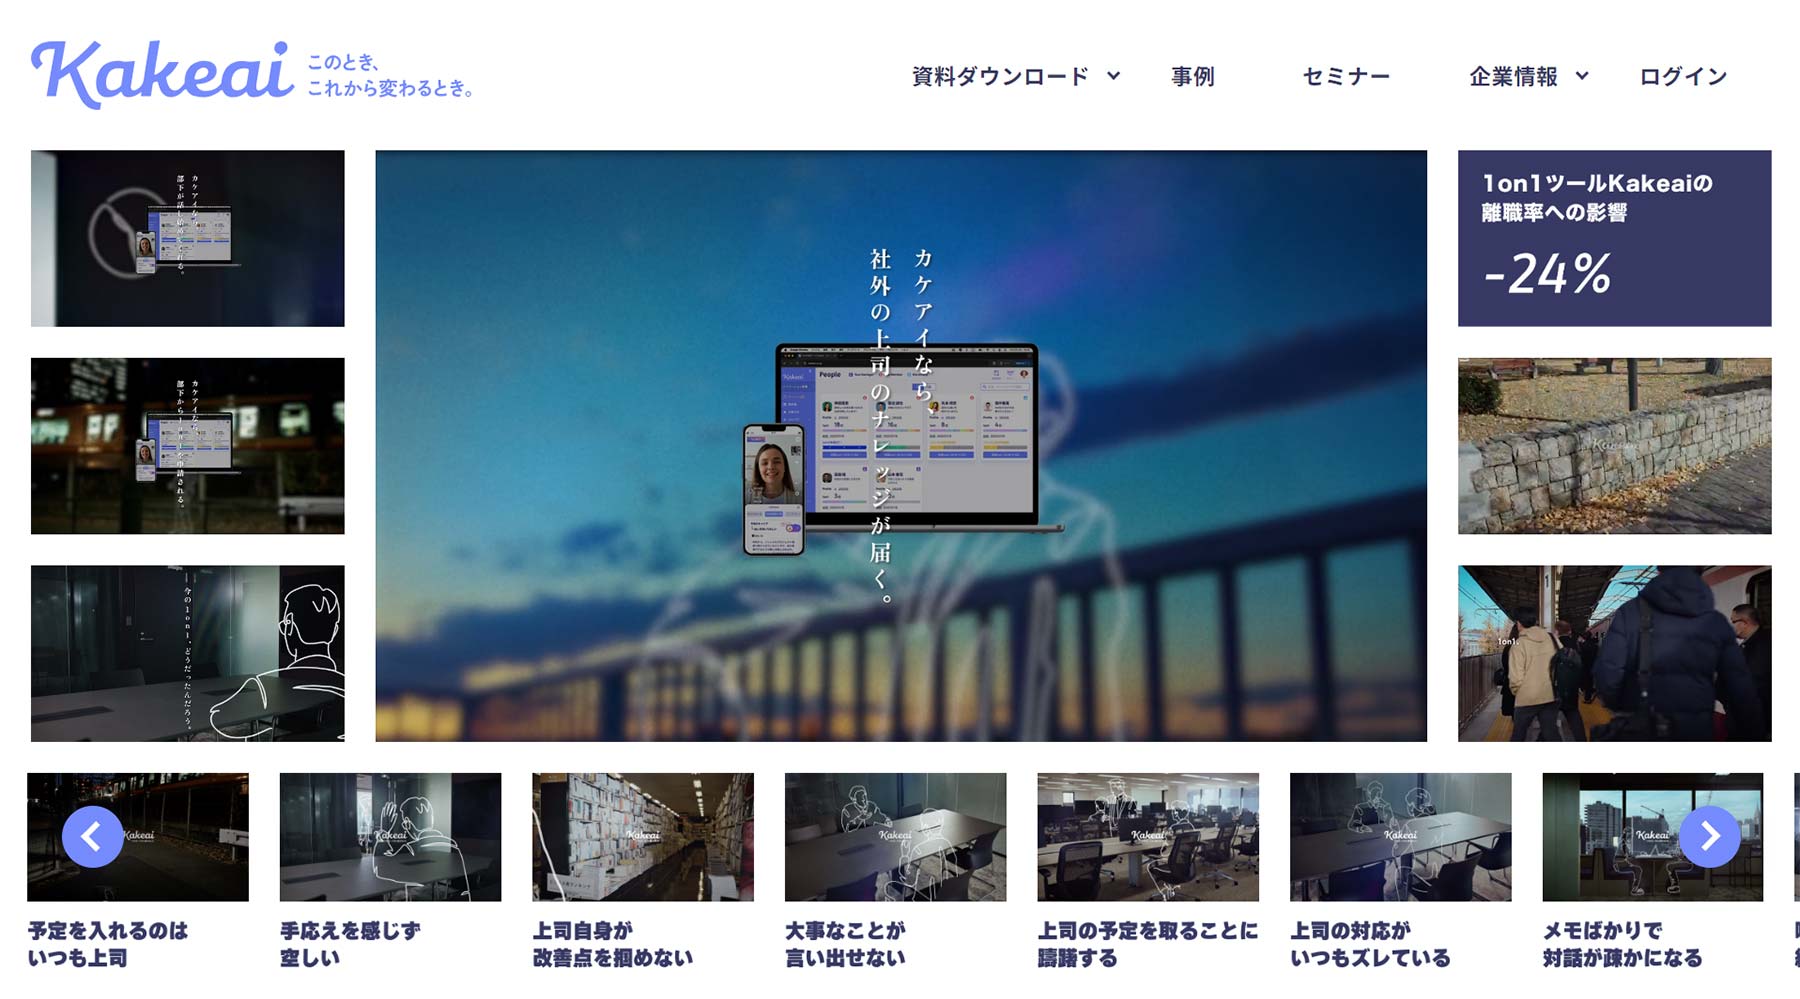Screen dimensions: 1800x999
Task: Click ログイン to sign in
Action: pyautogui.click(x=1683, y=76)
